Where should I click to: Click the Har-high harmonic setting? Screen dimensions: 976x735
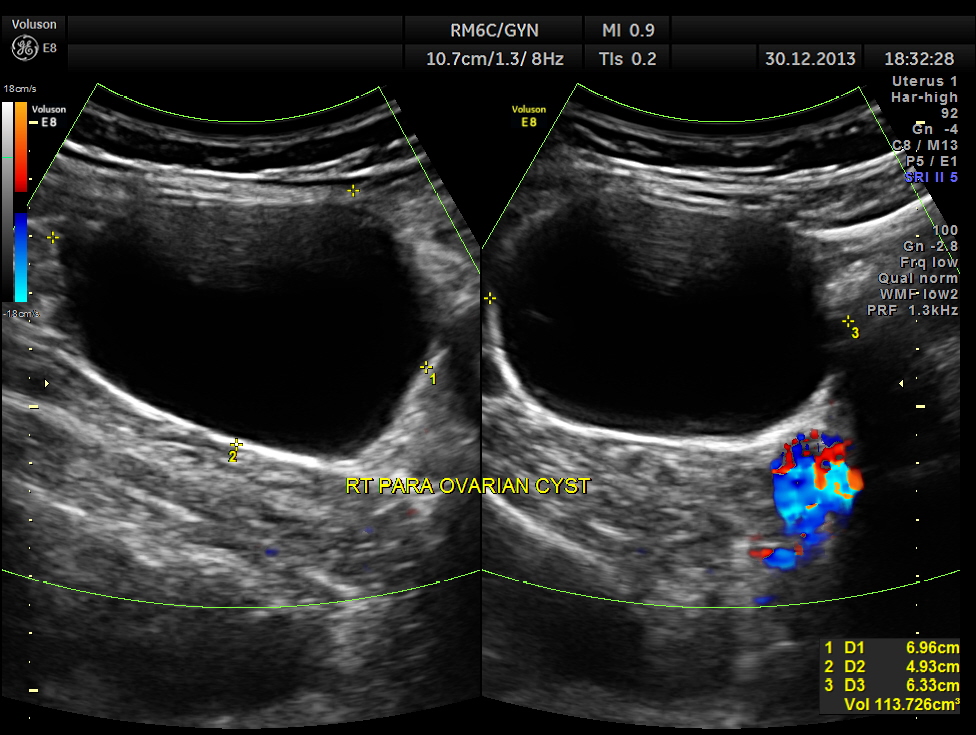click(924, 97)
